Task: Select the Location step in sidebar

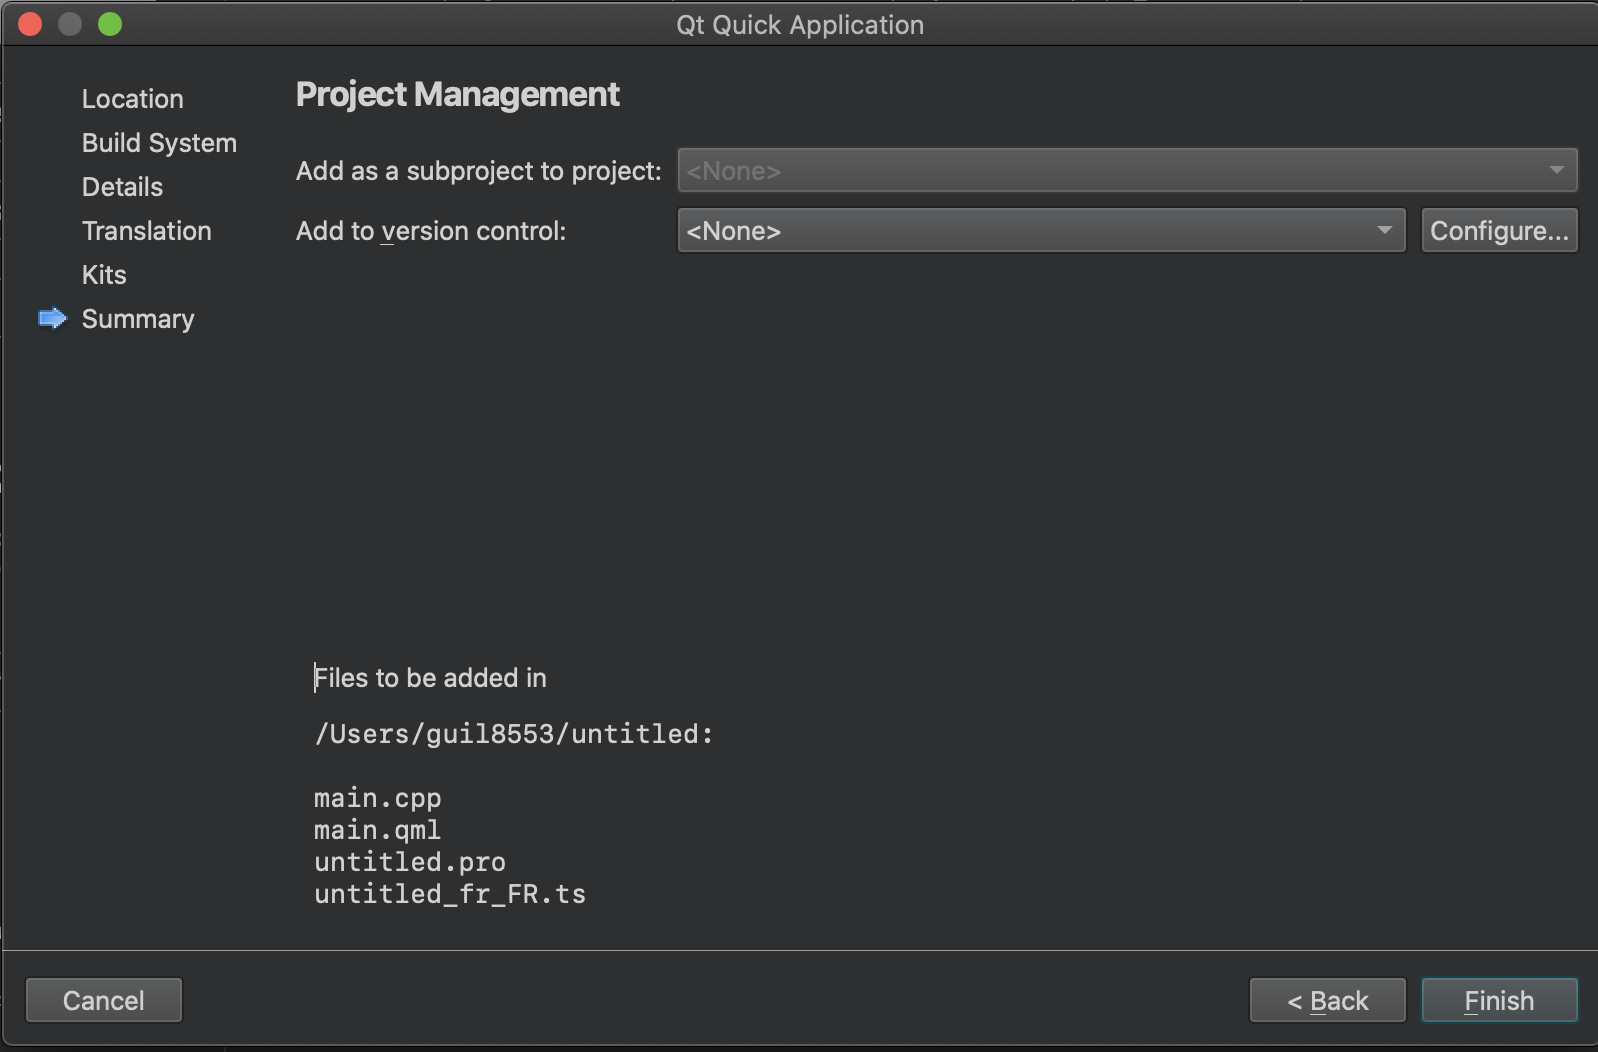Action: point(133,99)
